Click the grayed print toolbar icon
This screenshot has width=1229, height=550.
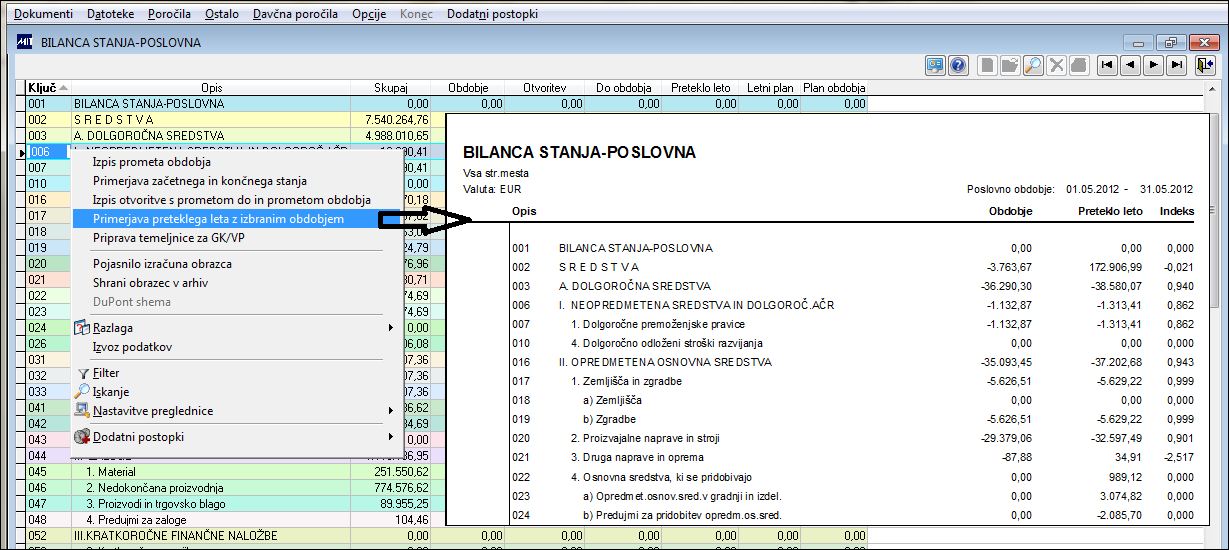tap(1078, 64)
